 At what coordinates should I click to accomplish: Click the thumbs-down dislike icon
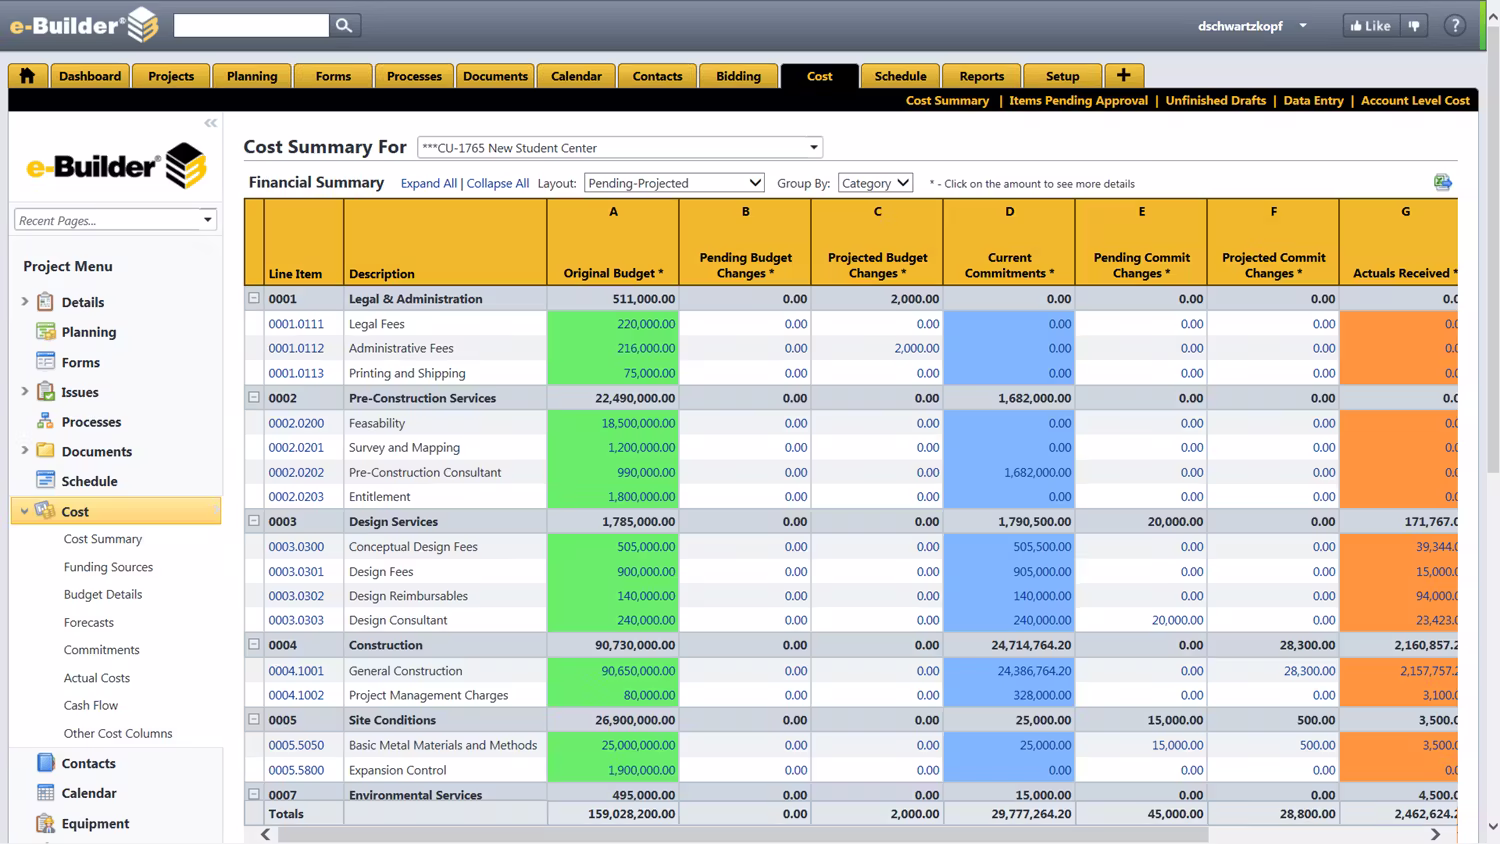tap(1414, 25)
